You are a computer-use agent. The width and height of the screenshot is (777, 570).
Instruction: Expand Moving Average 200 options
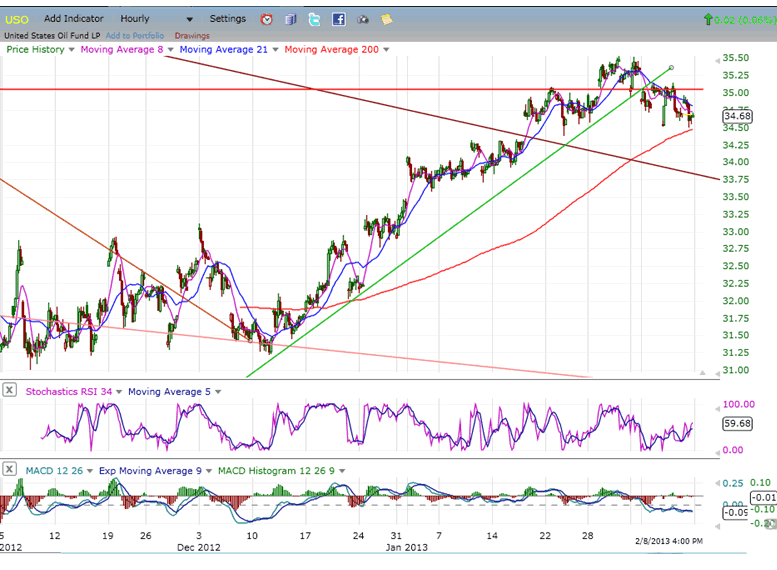click(x=386, y=49)
